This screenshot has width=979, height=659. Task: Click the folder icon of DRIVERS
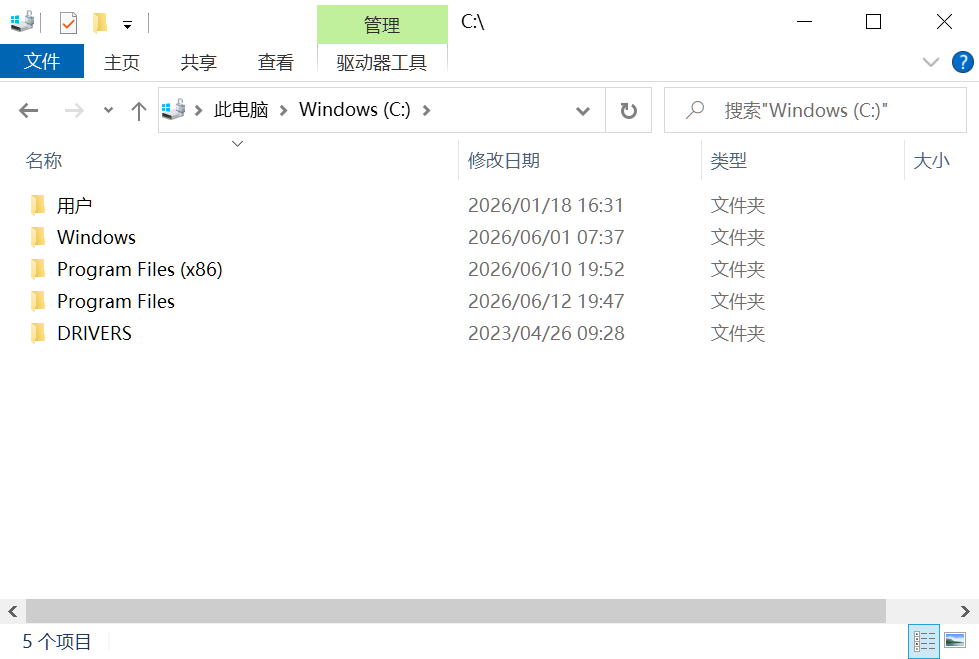[x=38, y=332]
